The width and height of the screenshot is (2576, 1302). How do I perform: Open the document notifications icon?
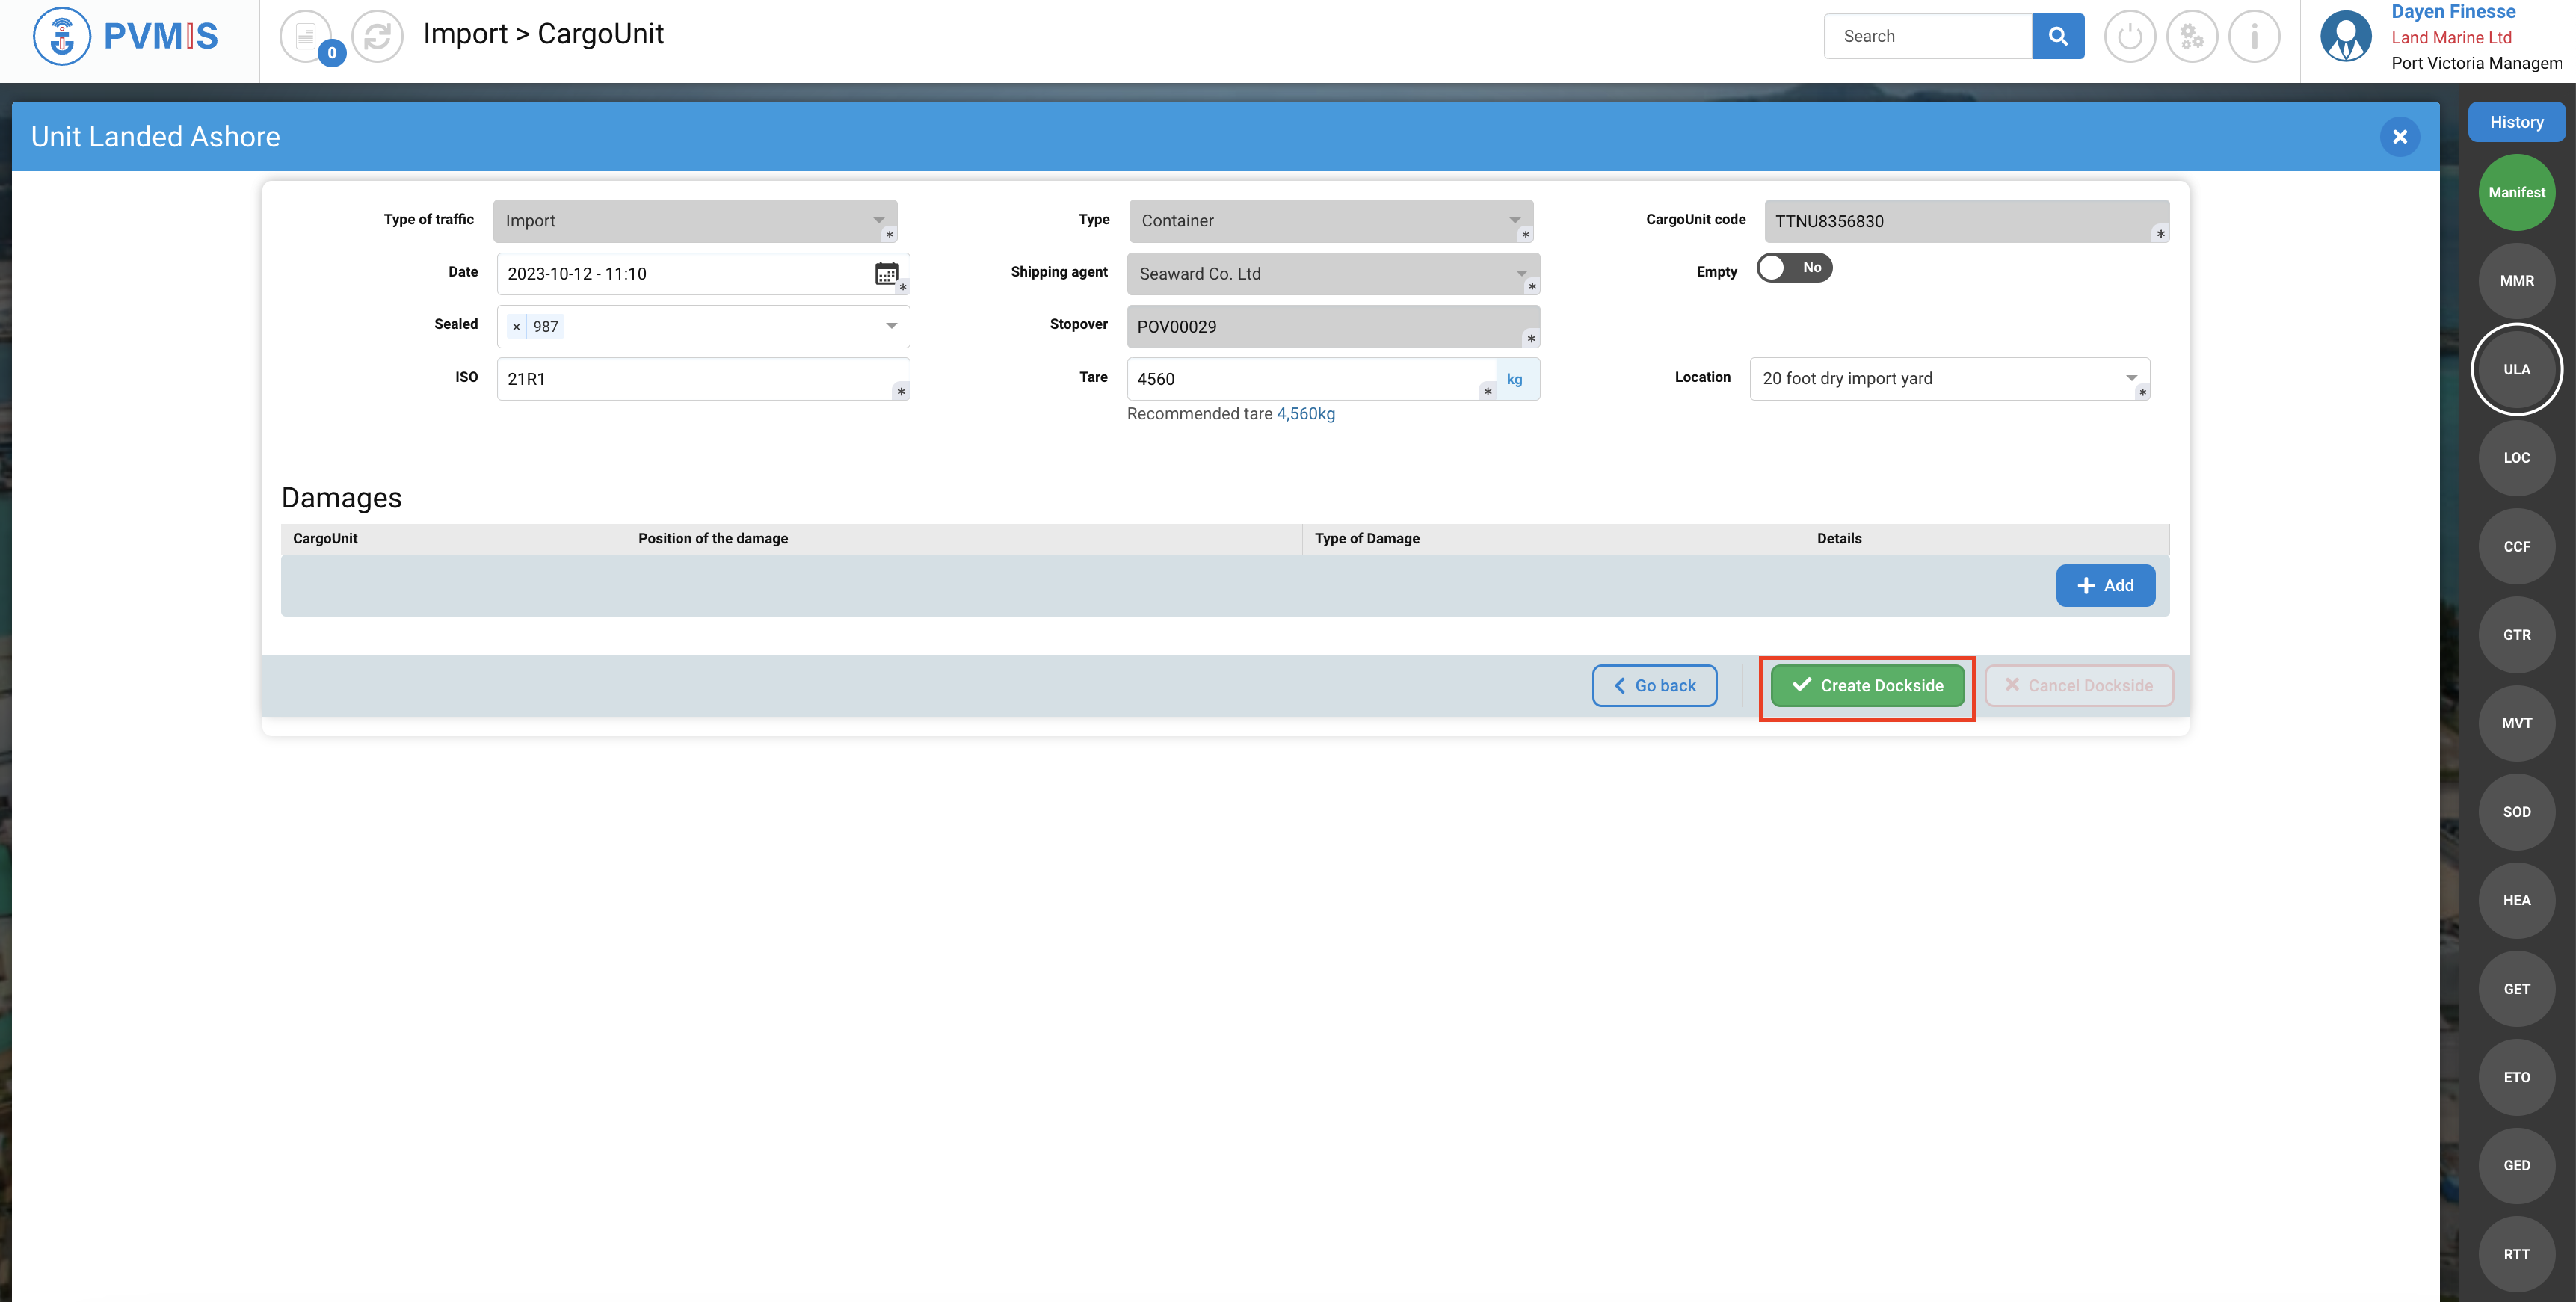(x=306, y=36)
